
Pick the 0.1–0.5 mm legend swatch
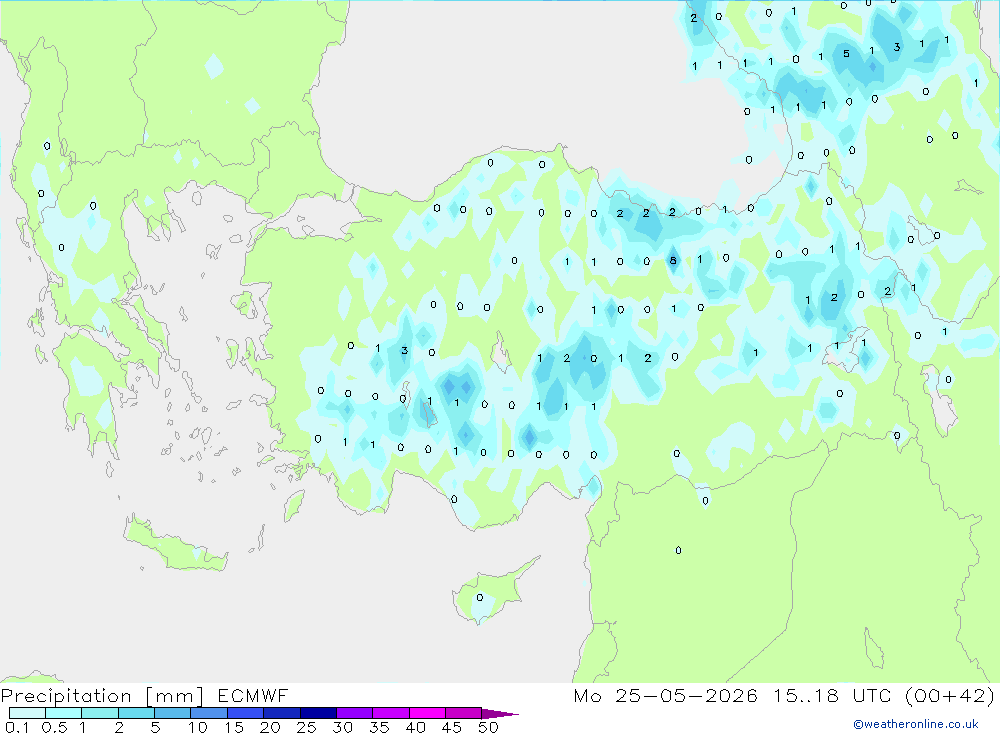pos(27,713)
